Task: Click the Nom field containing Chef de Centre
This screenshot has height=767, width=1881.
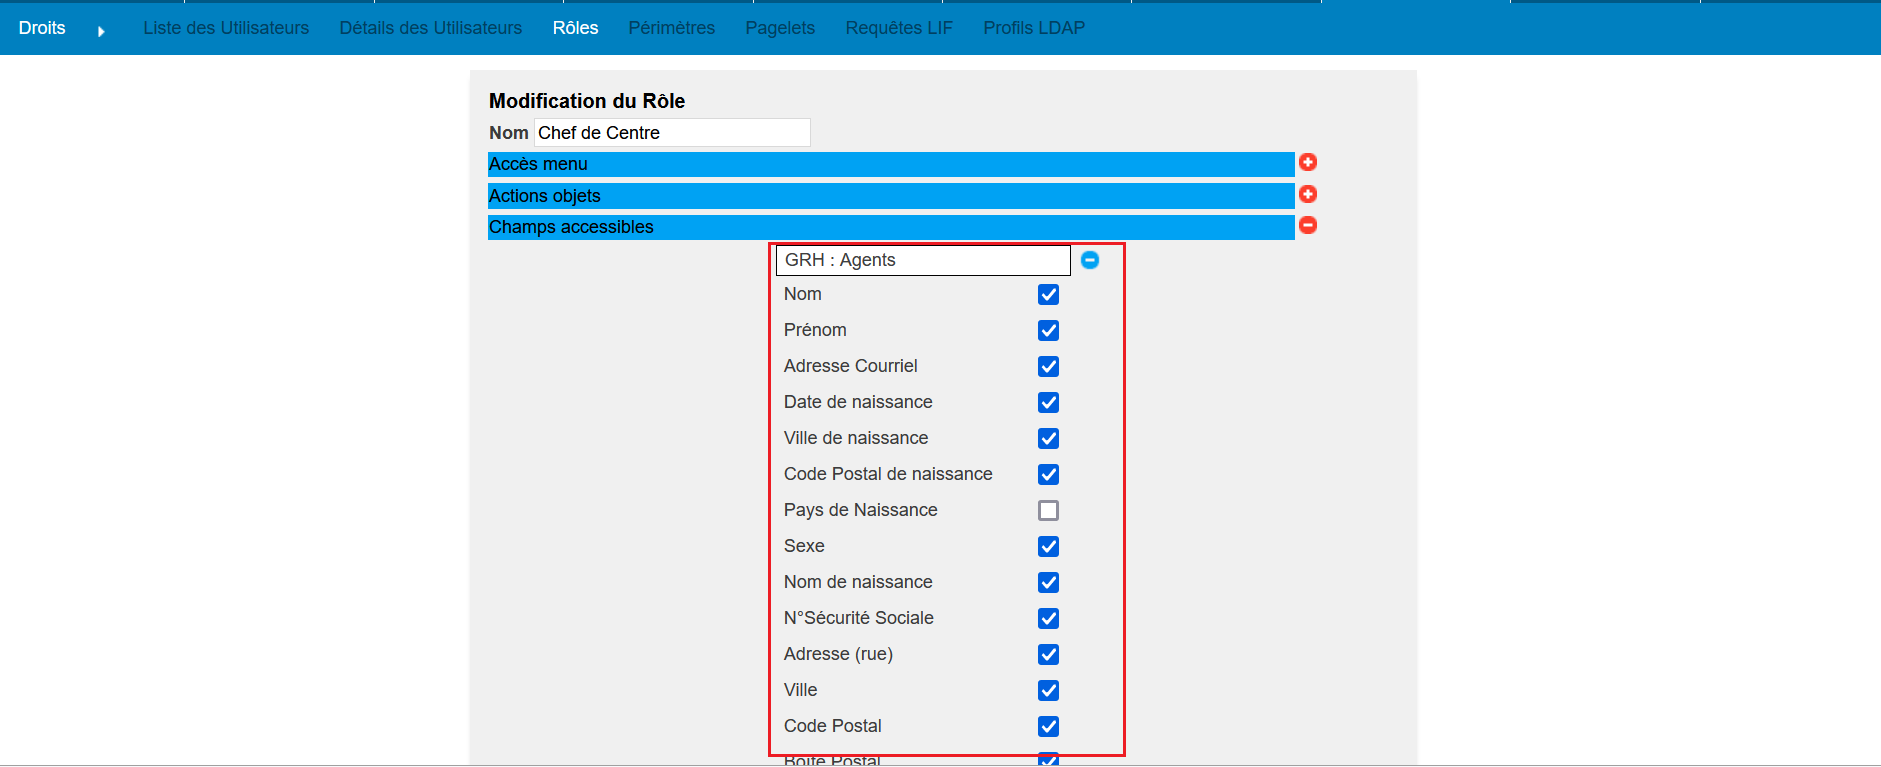Action: click(x=671, y=133)
